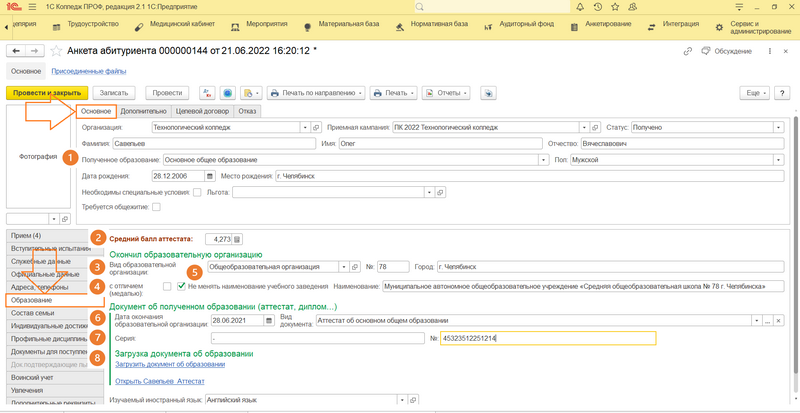Toggle the Необходимы специальные условия checkbox
Screen dimensions: 800x413
197,192
